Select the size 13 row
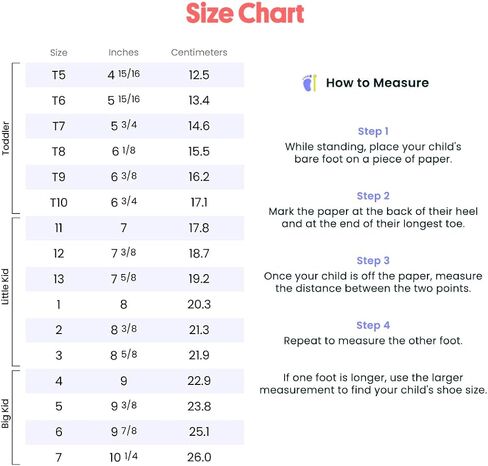 pos(135,279)
